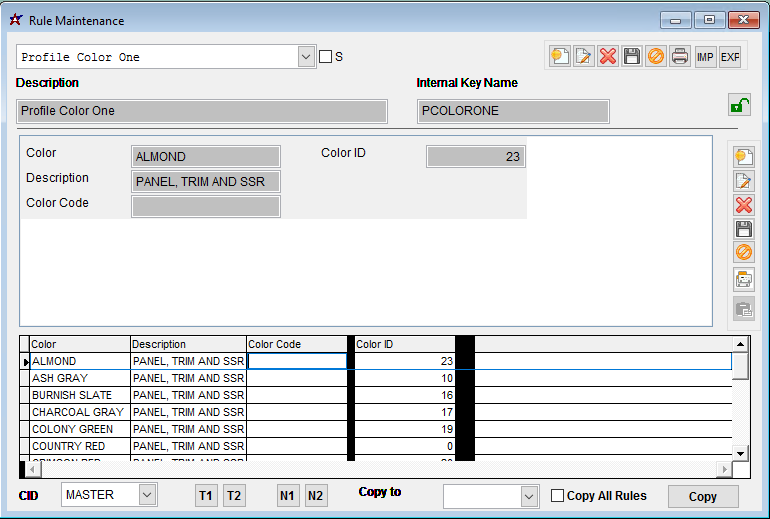Cancel detail edit via side panel cancel icon

pos(744,253)
